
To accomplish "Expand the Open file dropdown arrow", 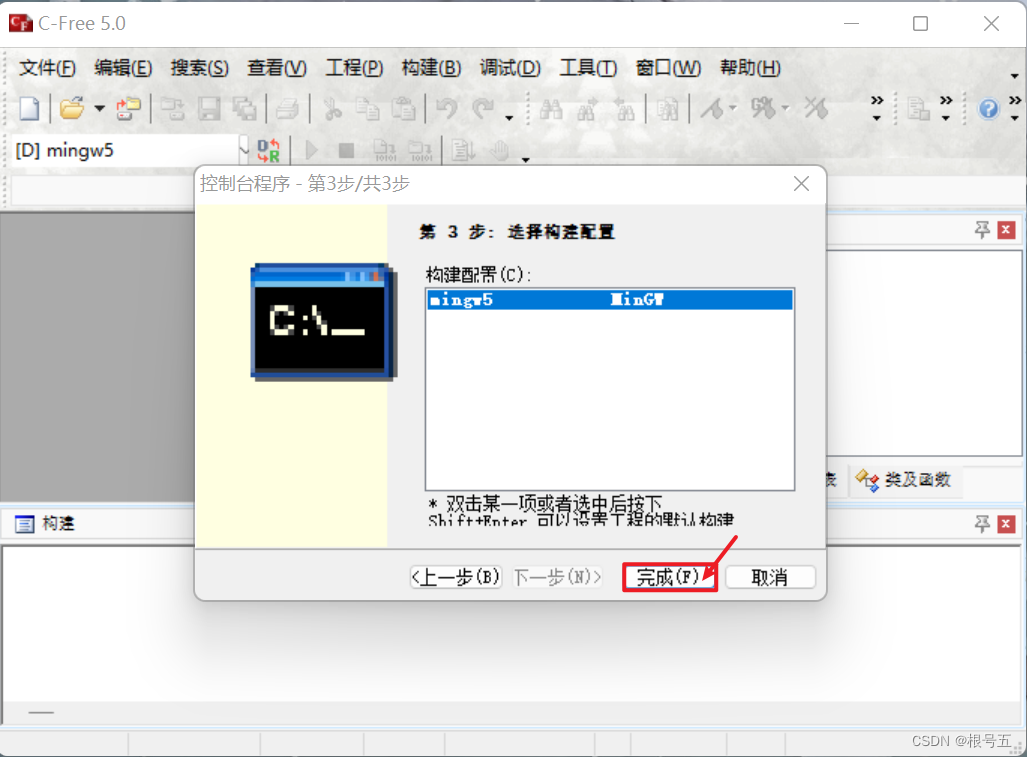I will [x=100, y=108].
